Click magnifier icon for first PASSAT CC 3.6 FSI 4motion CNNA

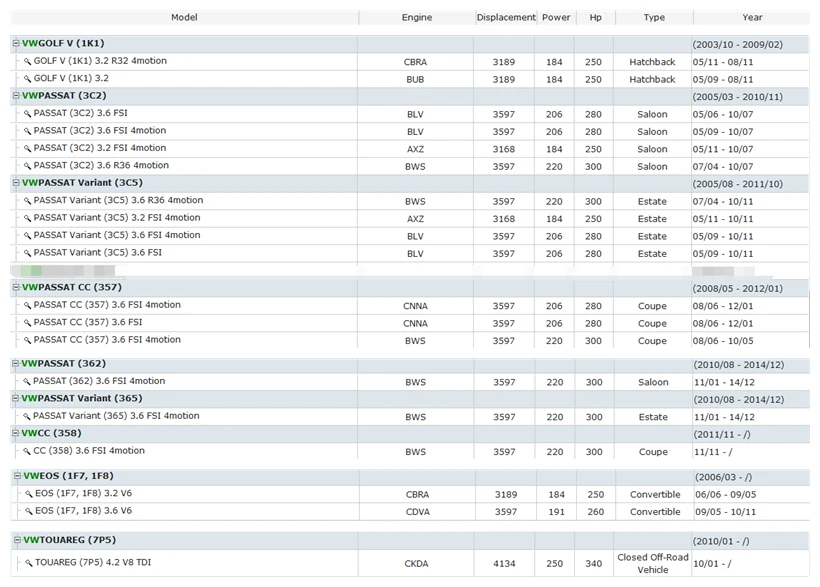tap(27, 306)
